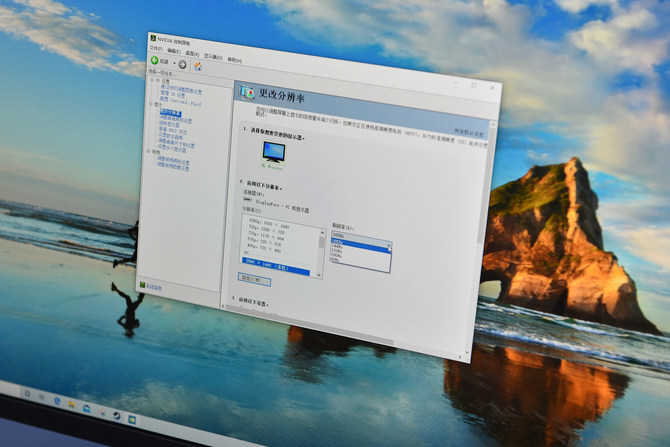670x447 pixels.
Task: Click resolution list scrollbar up arrow
Action: pyautogui.click(x=323, y=233)
